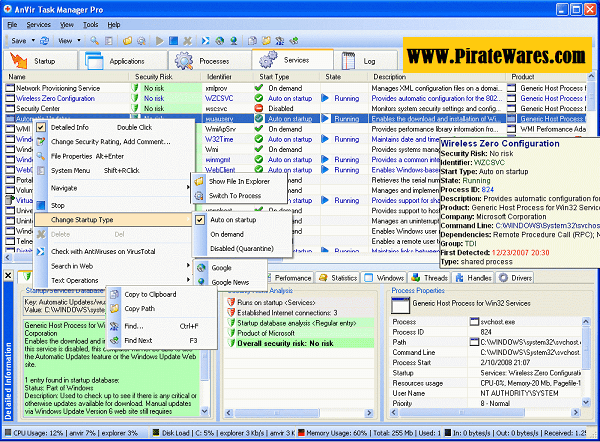This screenshot has width=600, height=442.
Task: Click Check with AntiViruses on VirusTotal
Action: point(113,251)
